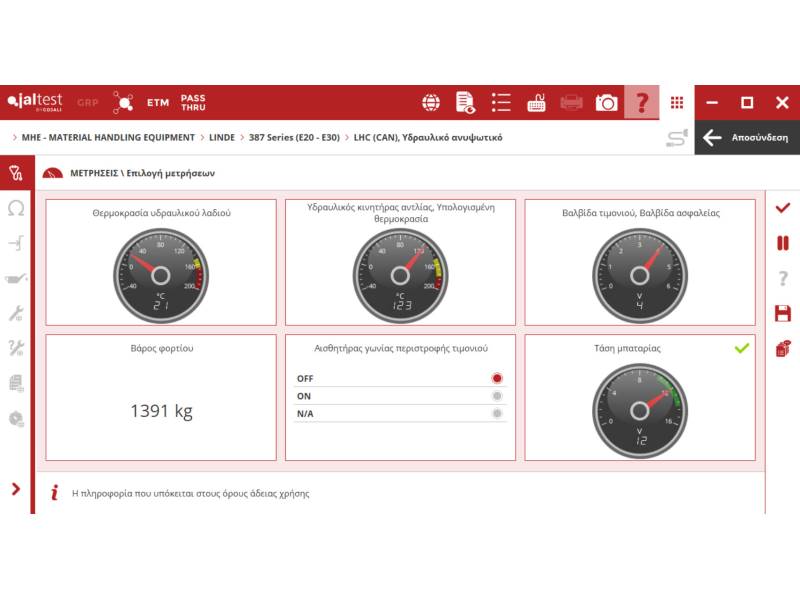Open the list view icon in toolbar
This screenshot has height=600, width=800.
tap(501, 102)
